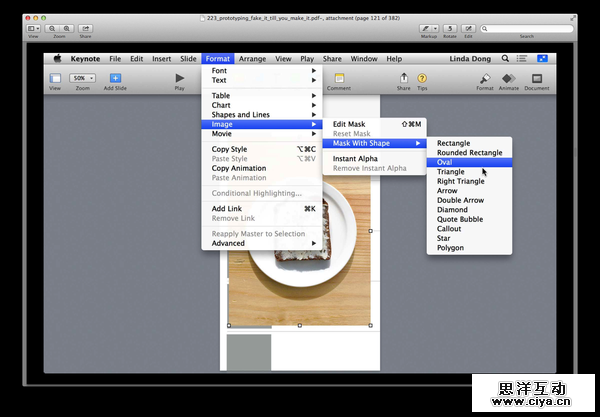Image resolution: width=600 pixels, height=417 pixels.
Task: Open the Comment tool in toolbar
Action: (x=338, y=79)
